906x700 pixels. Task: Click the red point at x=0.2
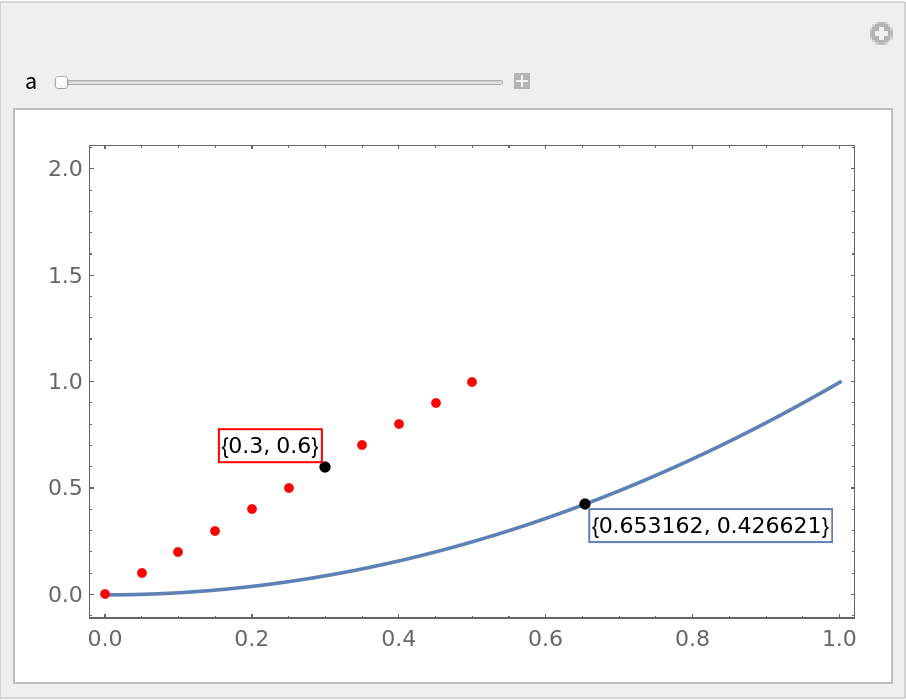(x=252, y=509)
